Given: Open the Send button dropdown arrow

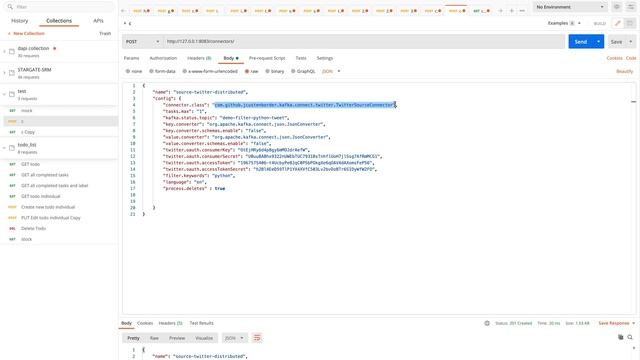Looking at the screenshot, I should coord(598,42).
